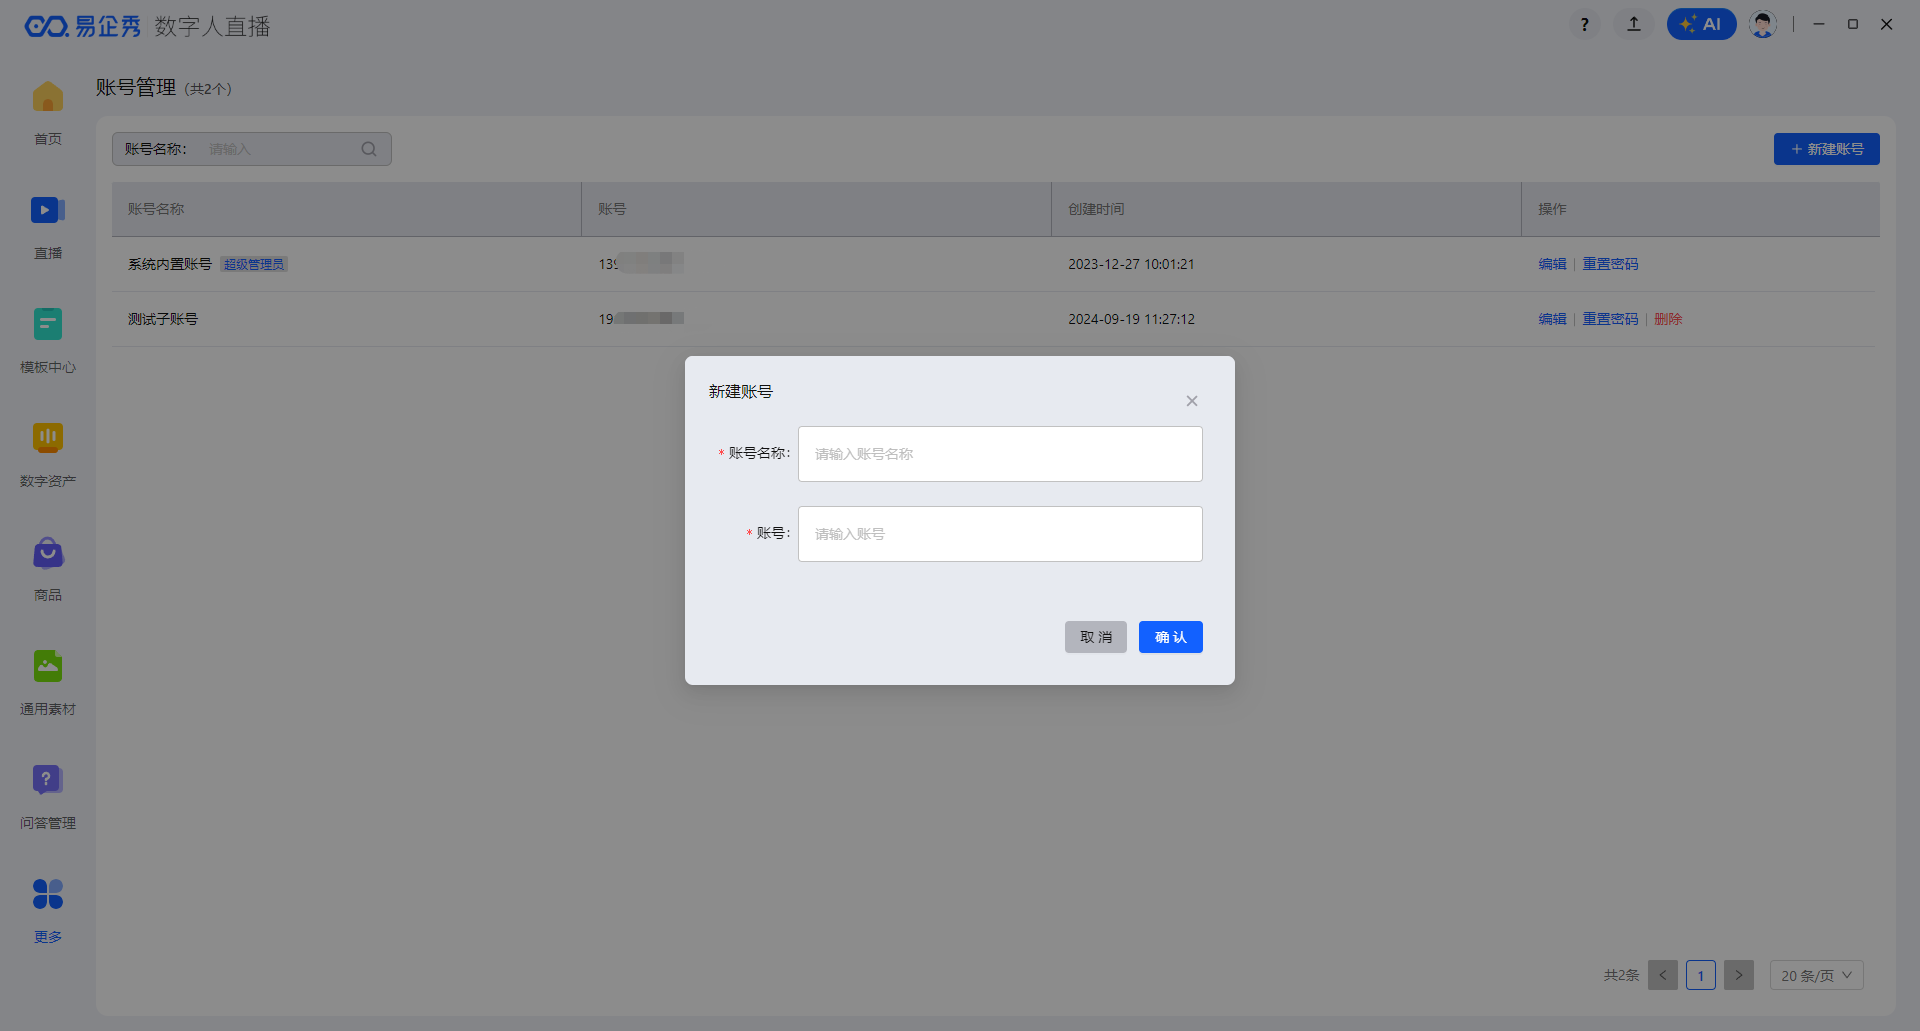Click the upload icon in title bar
This screenshot has width=1920, height=1031.
(1634, 24)
